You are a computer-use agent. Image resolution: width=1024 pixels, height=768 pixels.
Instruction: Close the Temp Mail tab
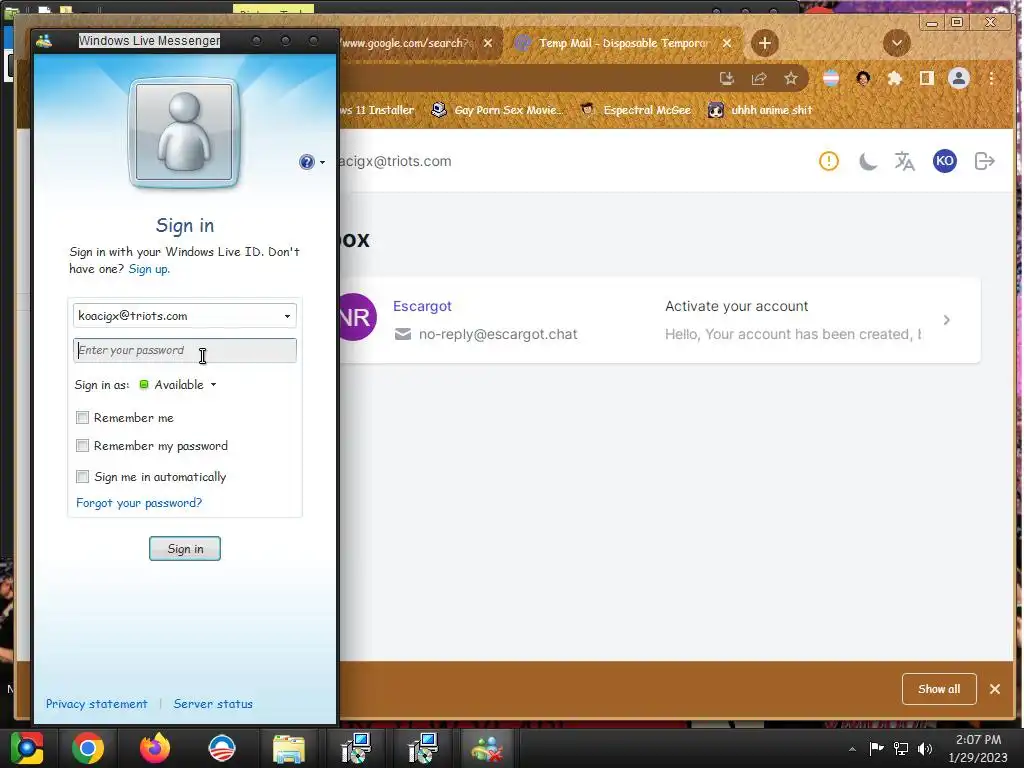pyautogui.click(x=727, y=43)
